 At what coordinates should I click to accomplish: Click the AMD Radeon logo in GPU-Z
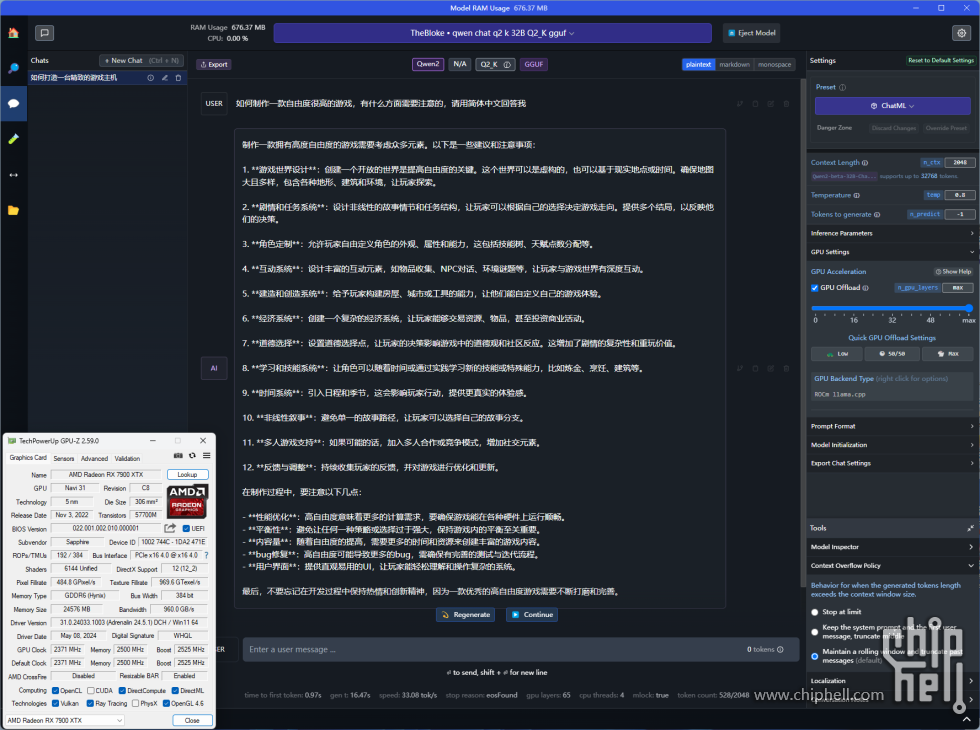[x=187, y=501]
